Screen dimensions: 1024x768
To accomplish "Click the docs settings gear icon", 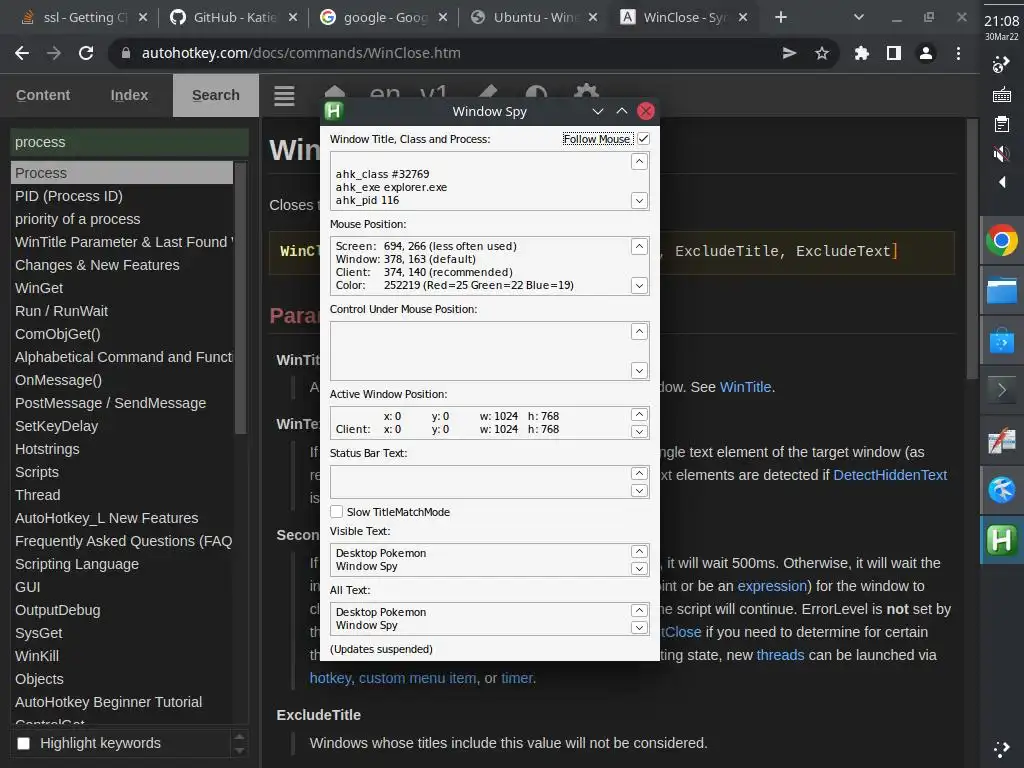I will [586, 93].
